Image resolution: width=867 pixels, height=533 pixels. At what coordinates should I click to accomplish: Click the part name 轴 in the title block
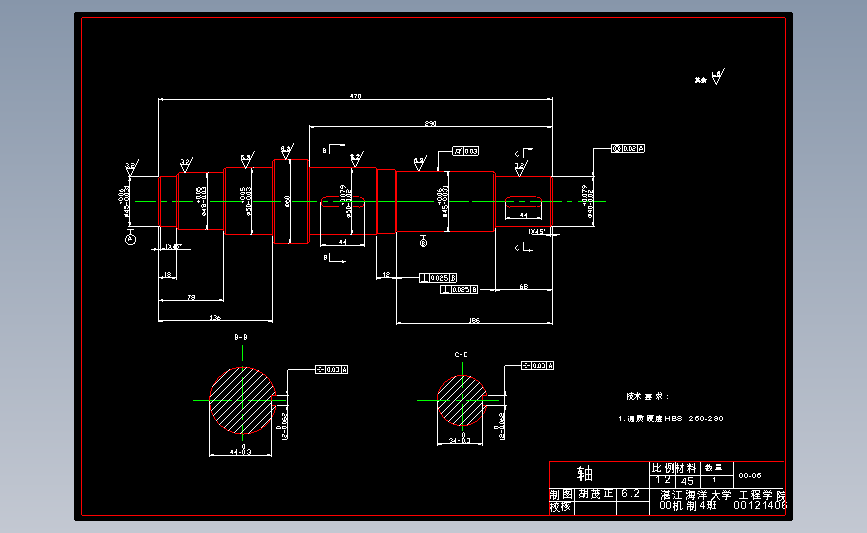(x=584, y=474)
